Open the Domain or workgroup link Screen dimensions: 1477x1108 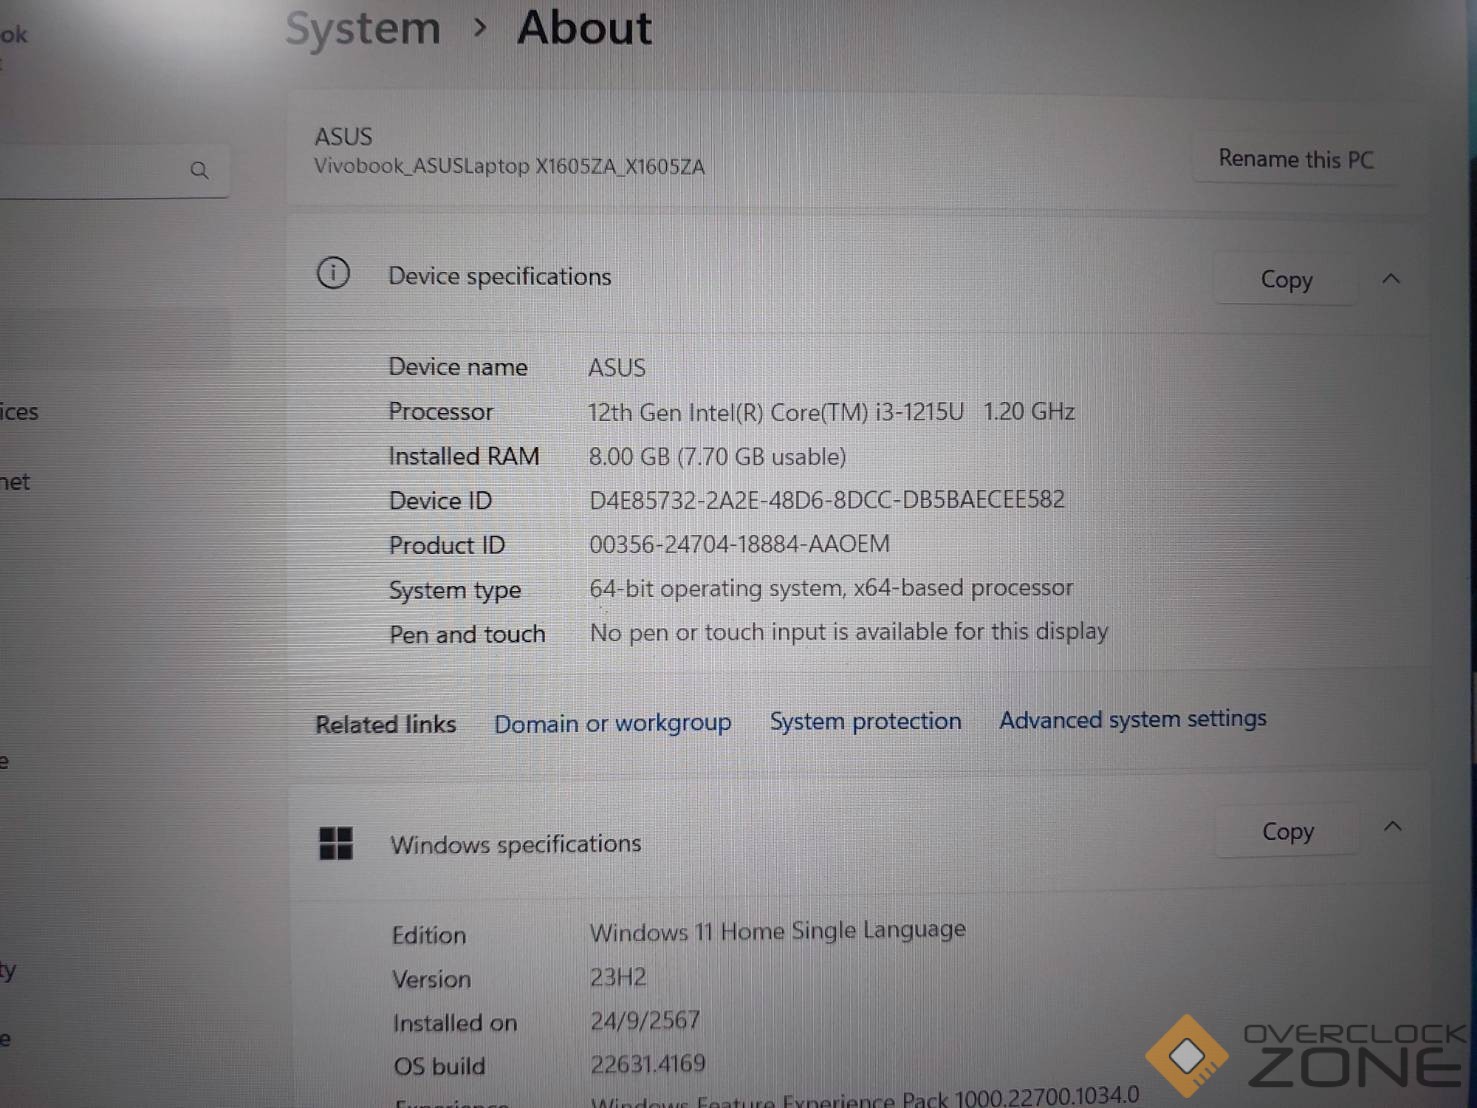(x=612, y=723)
